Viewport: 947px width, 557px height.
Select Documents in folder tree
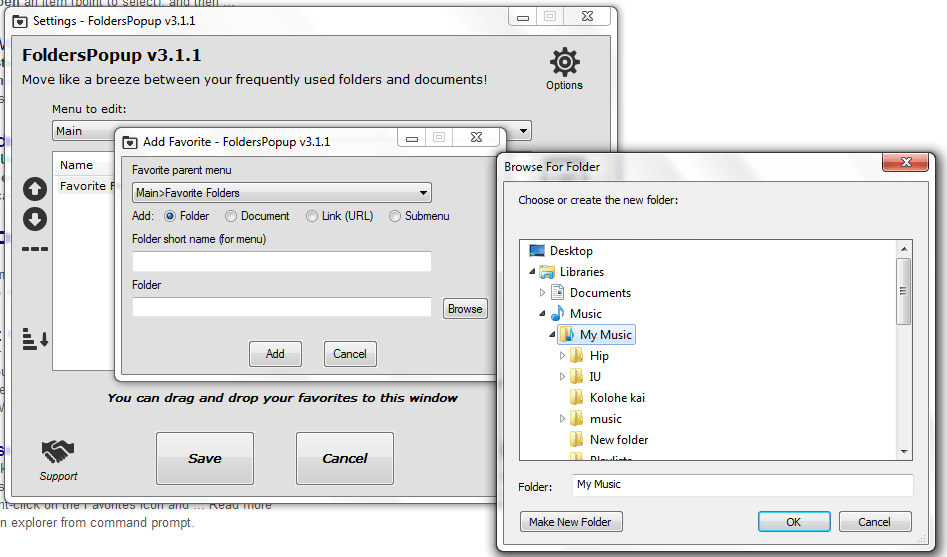pyautogui.click(x=600, y=293)
